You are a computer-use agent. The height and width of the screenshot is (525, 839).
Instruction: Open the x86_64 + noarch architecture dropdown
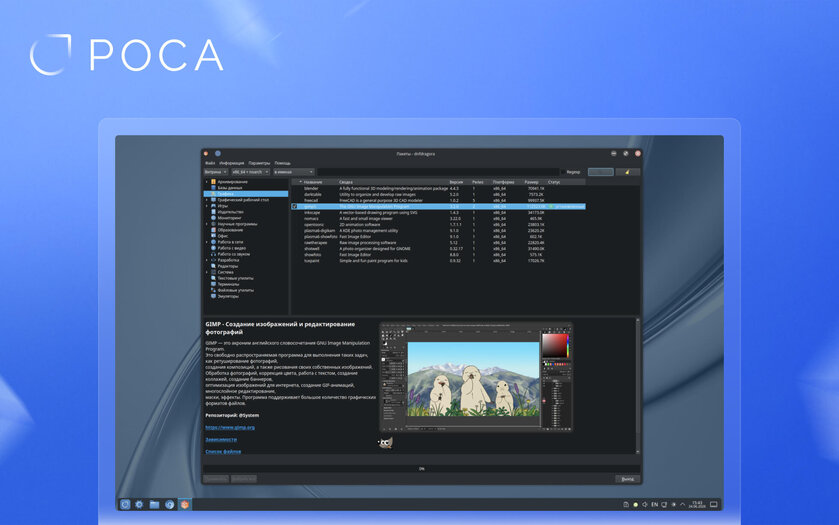point(250,172)
